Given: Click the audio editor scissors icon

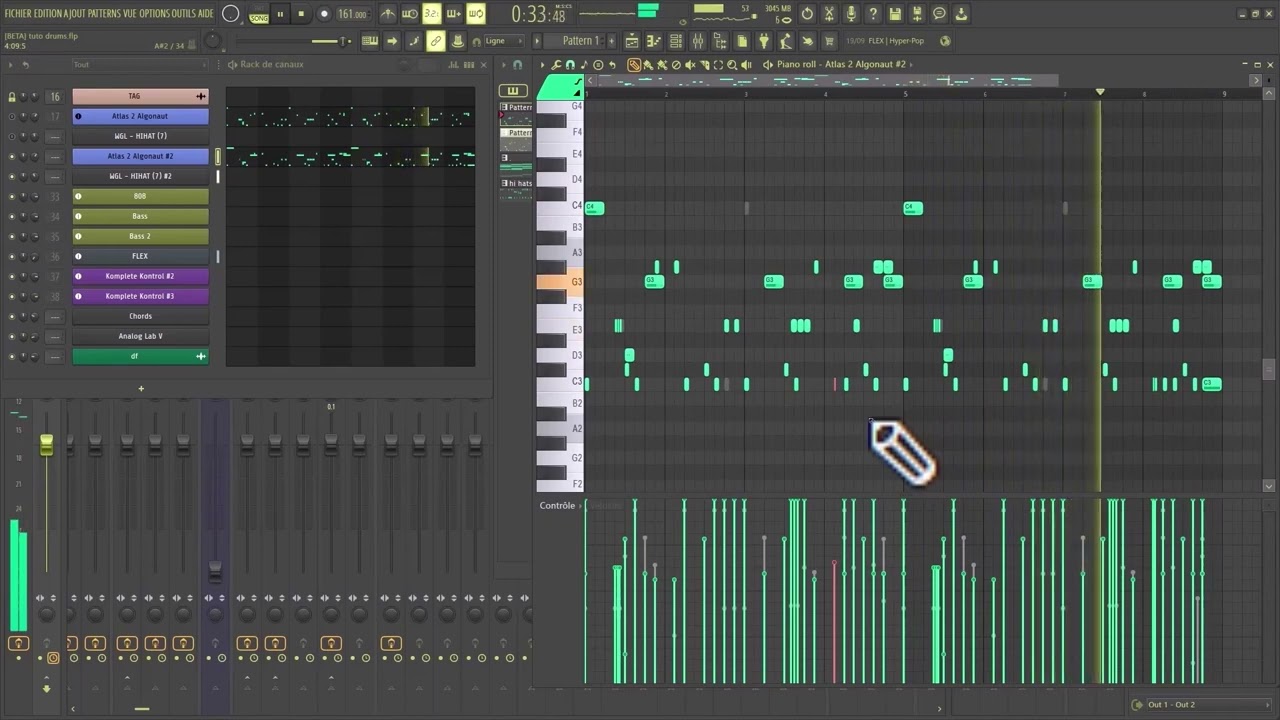Looking at the screenshot, I should pyautogui.click(x=829, y=14).
